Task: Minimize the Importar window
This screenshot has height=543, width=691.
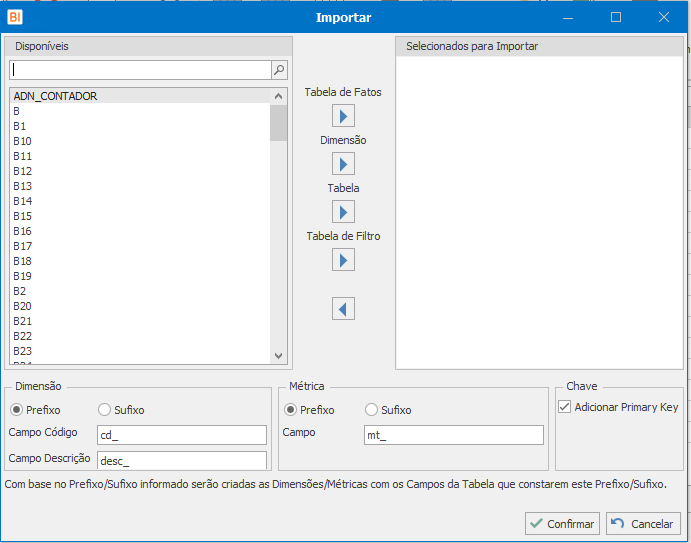Action: tap(568, 18)
